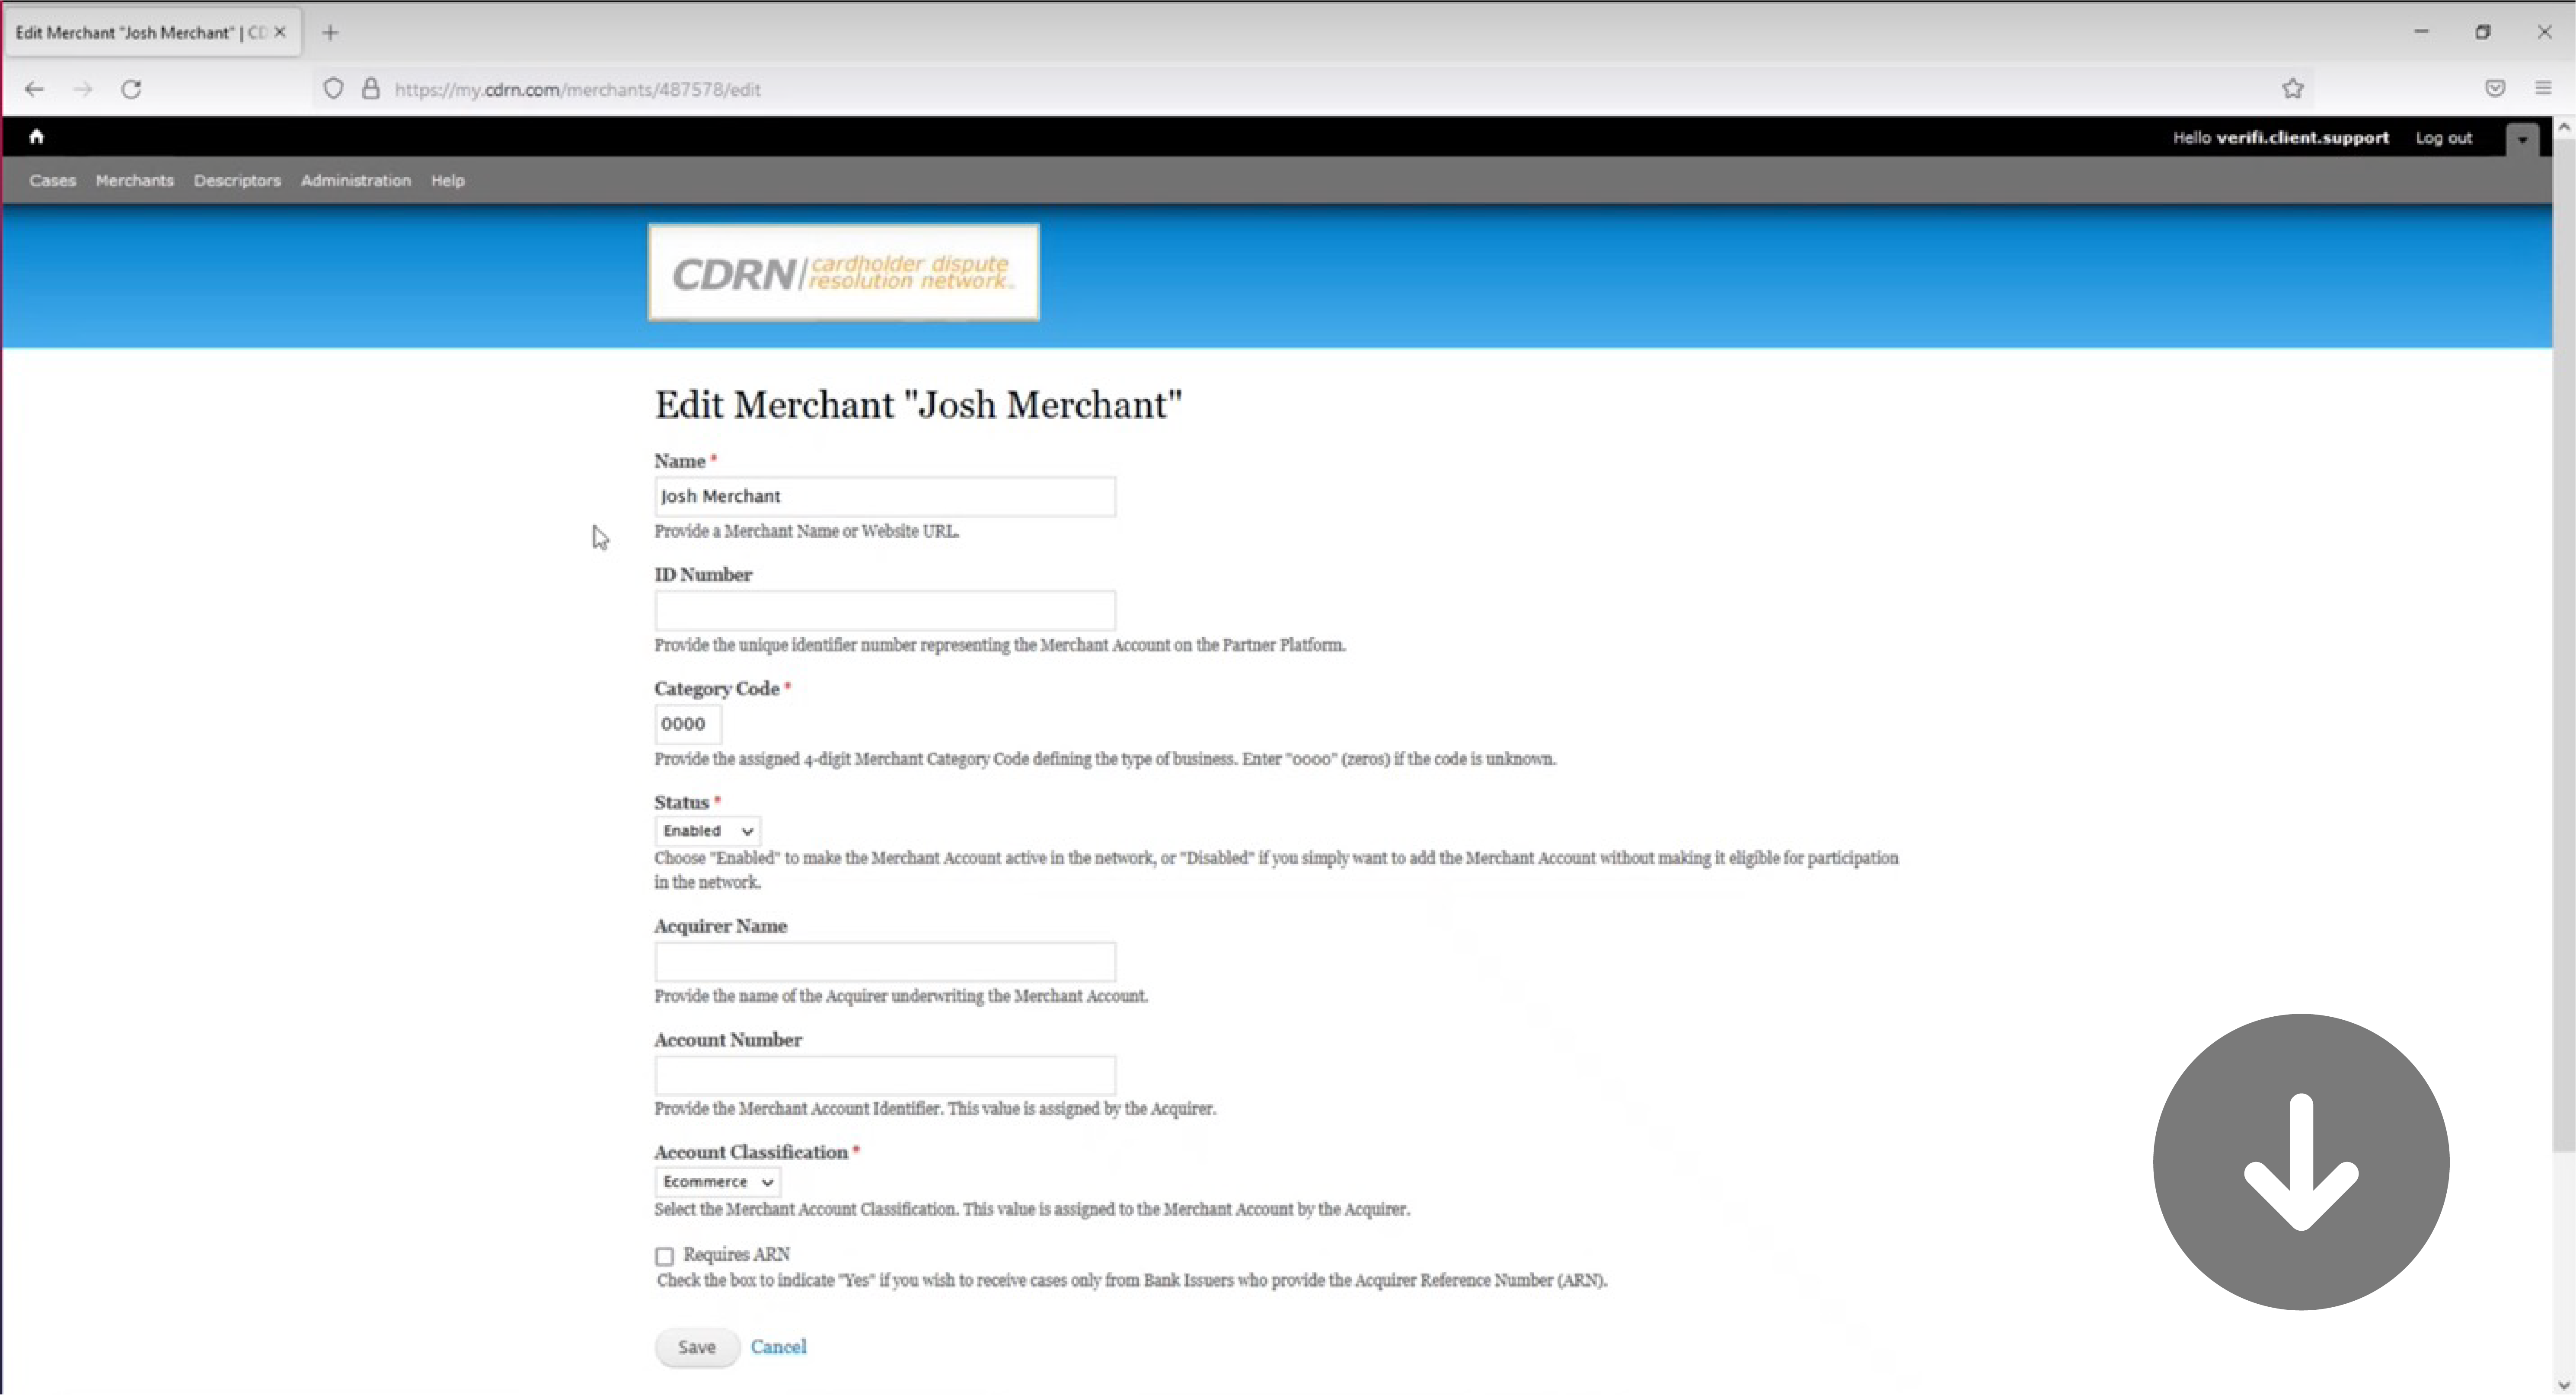Click the CDRN logo banner

[x=844, y=272]
